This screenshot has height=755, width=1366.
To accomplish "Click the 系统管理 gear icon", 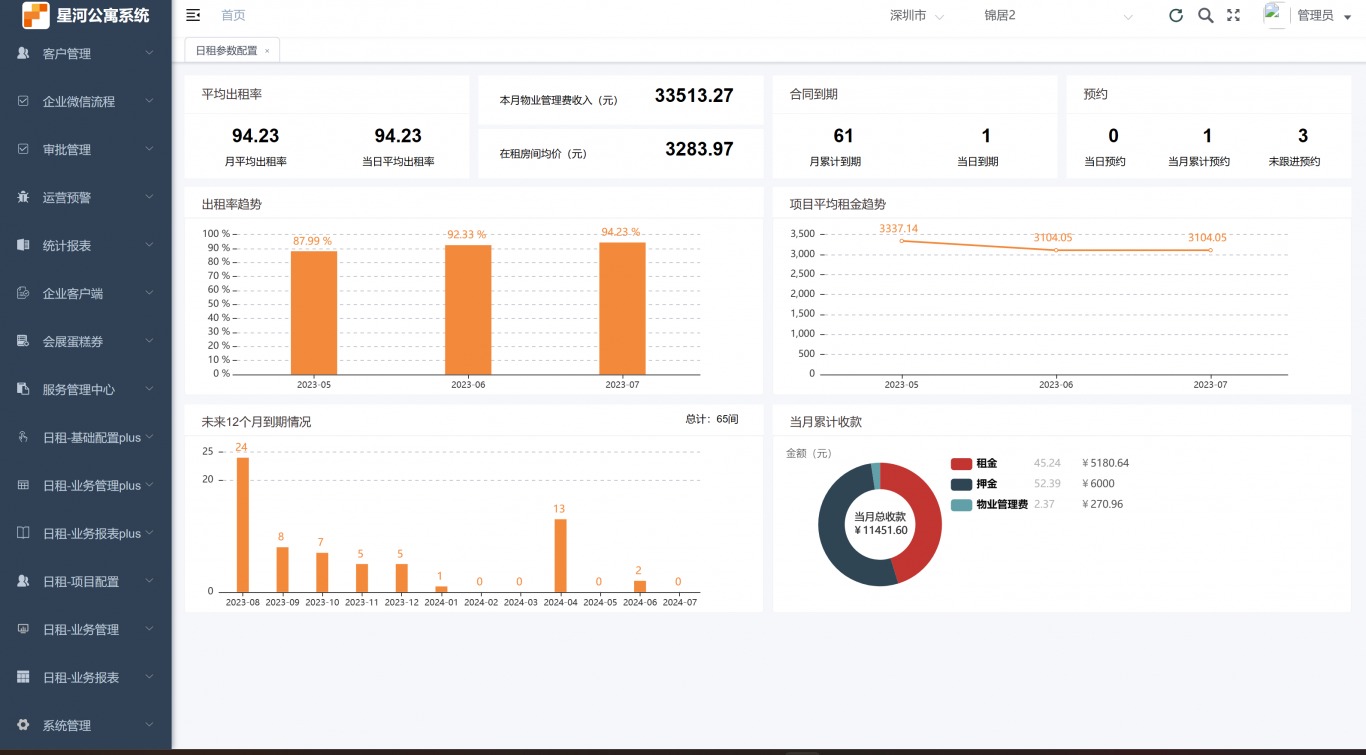I will click(x=23, y=725).
